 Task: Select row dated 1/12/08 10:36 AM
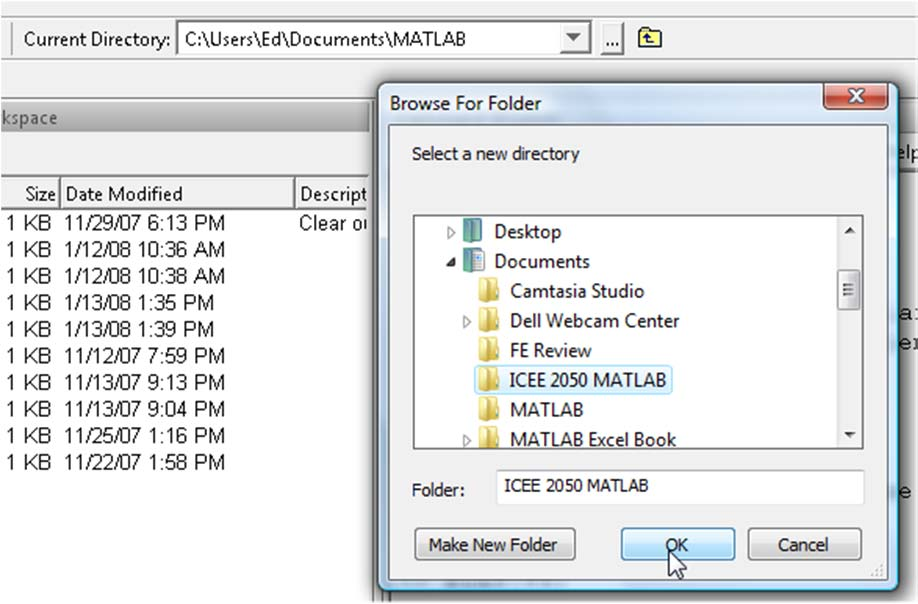tap(184, 250)
